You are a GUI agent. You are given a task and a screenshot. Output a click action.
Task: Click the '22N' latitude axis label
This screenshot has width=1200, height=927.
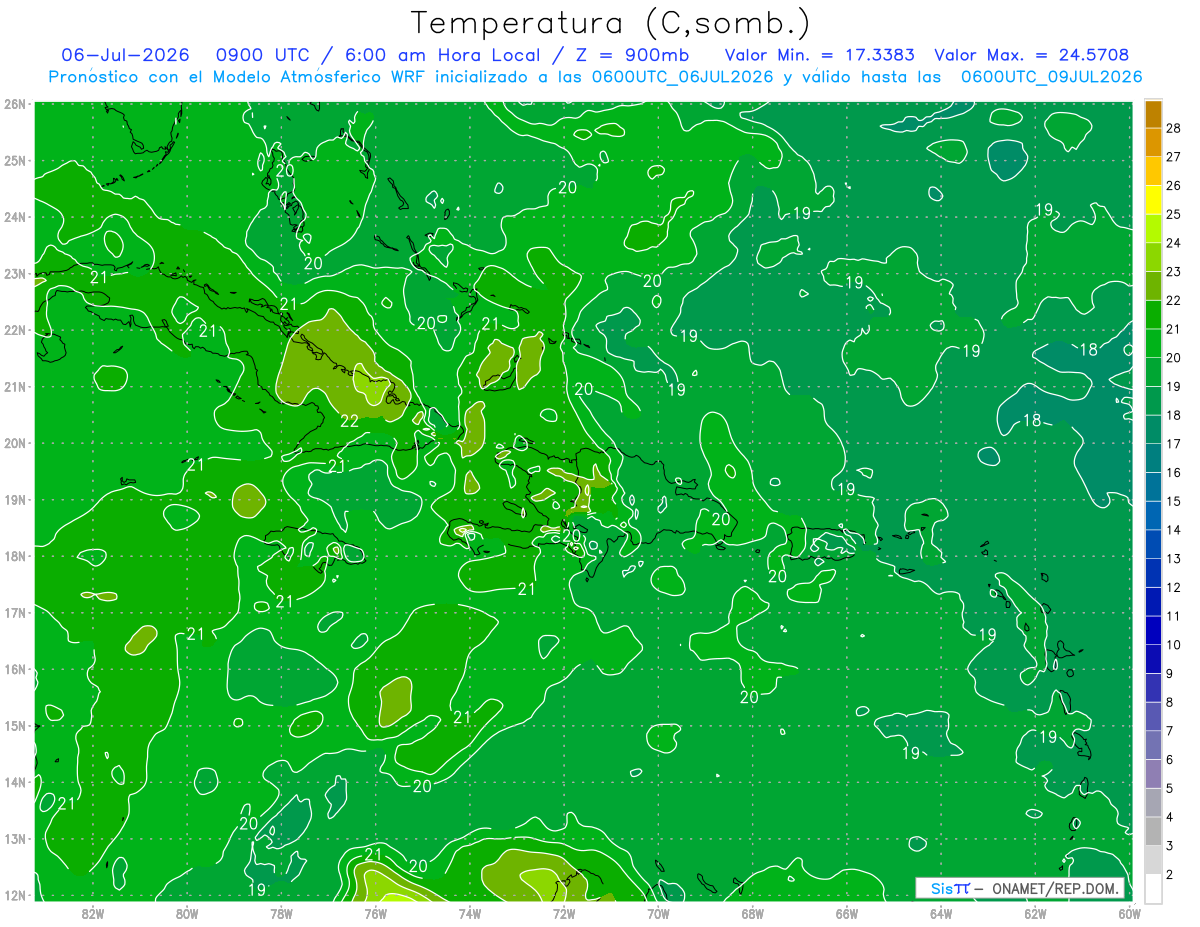click(x=14, y=330)
